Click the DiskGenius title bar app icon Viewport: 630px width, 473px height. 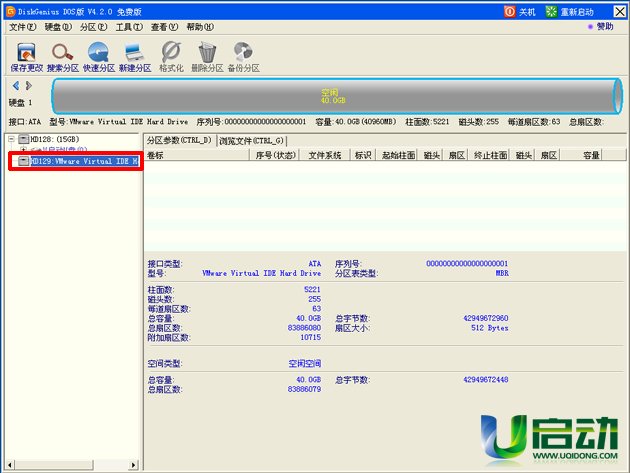(11, 11)
